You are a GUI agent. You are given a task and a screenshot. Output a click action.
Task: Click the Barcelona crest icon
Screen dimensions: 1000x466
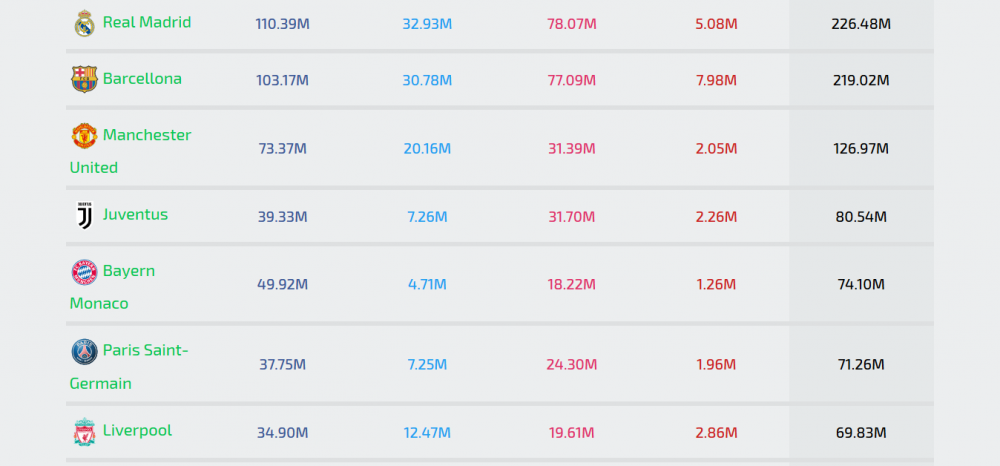84,79
